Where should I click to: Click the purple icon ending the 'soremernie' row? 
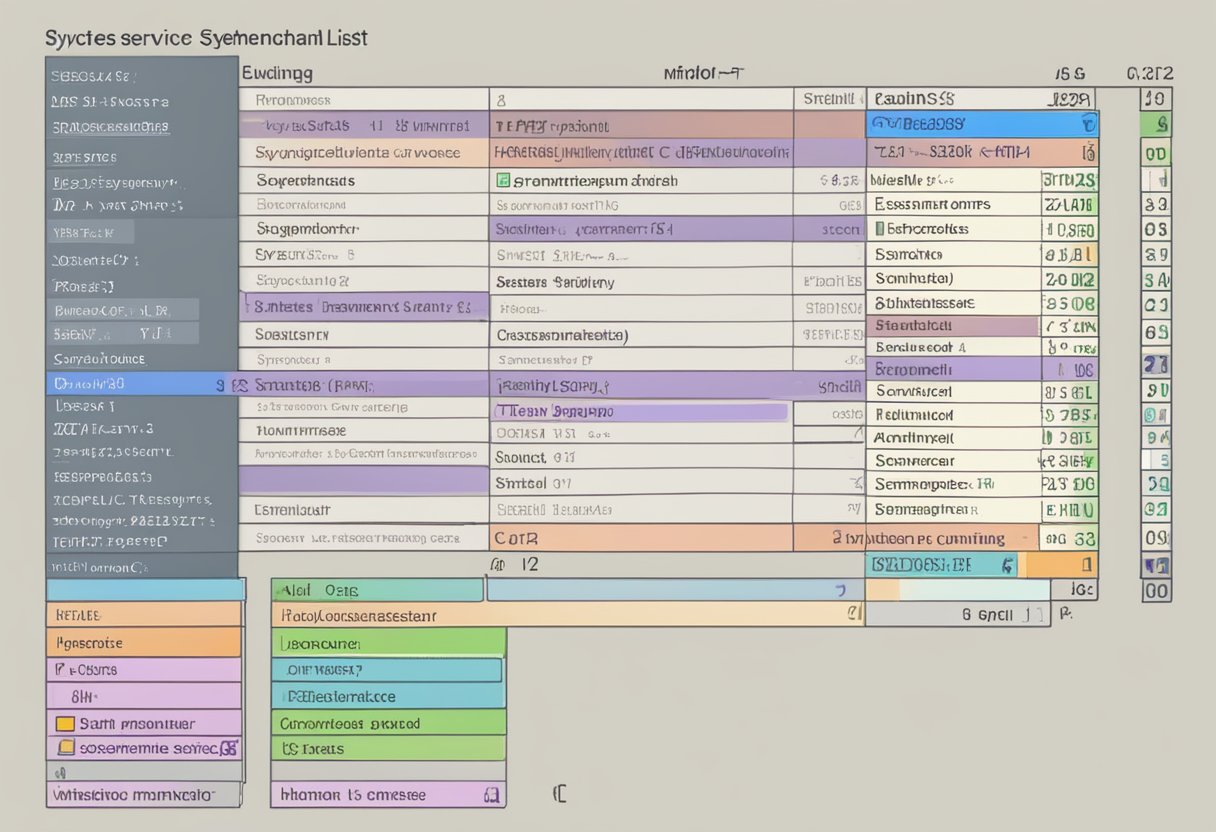tap(228, 747)
